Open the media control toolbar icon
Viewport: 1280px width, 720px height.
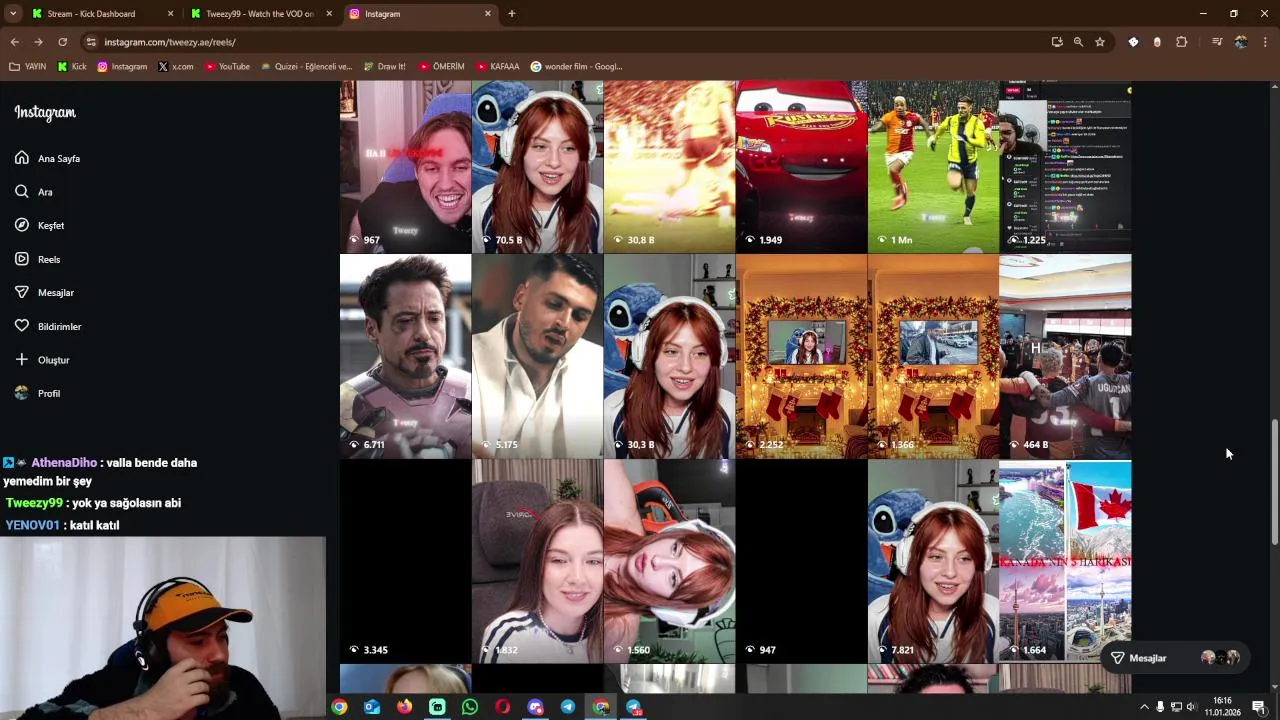click(1217, 42)
